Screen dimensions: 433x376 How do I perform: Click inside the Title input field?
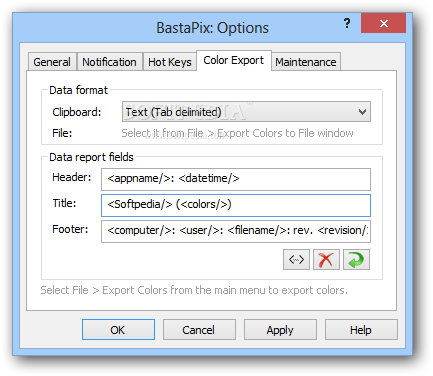(236, 205)
